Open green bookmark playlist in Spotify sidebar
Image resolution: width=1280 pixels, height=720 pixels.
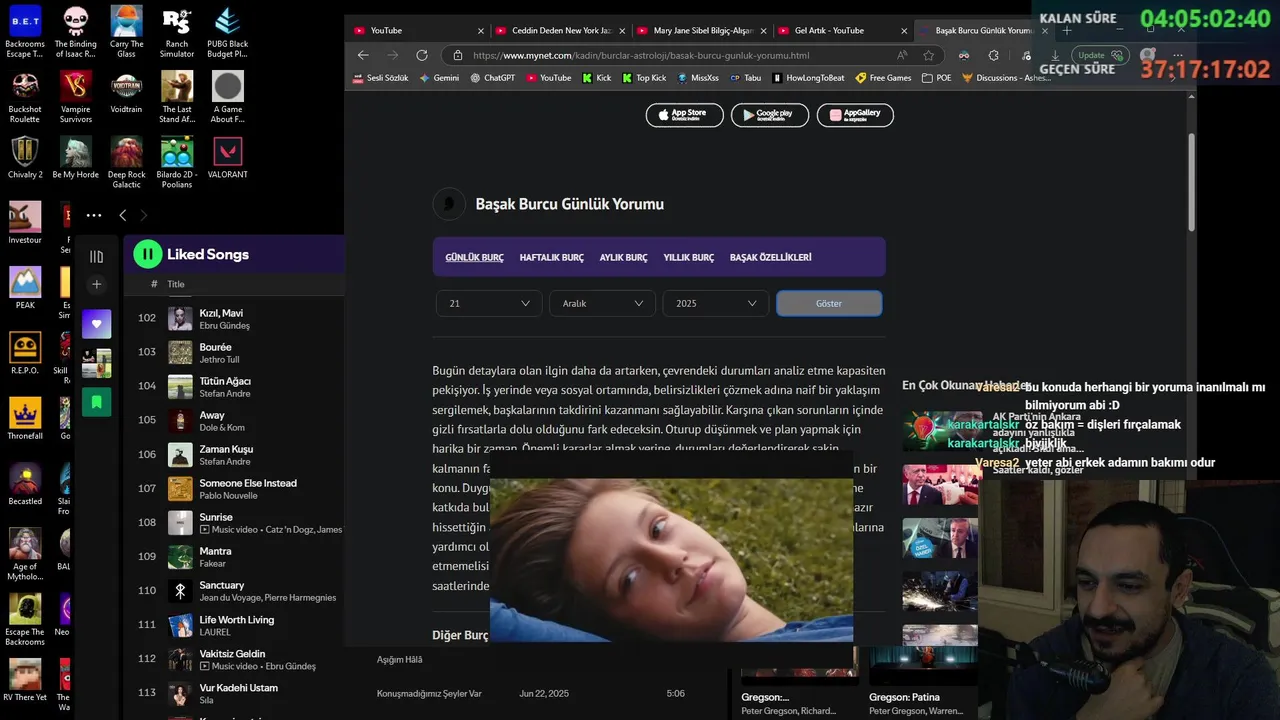coord(96,402)
